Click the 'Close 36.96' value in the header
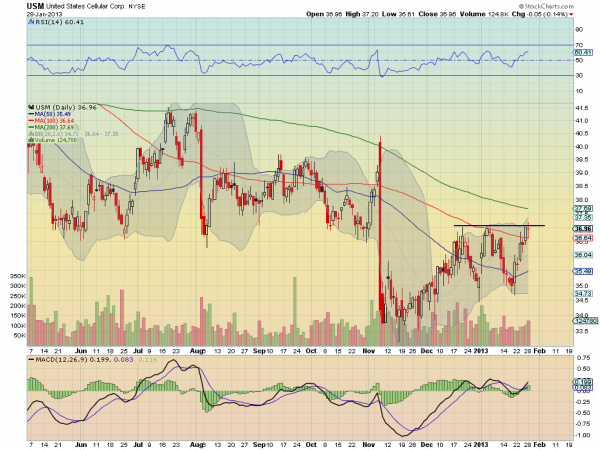Image resolution: width=600 pixels, height=450 pixels. (437, 14)
